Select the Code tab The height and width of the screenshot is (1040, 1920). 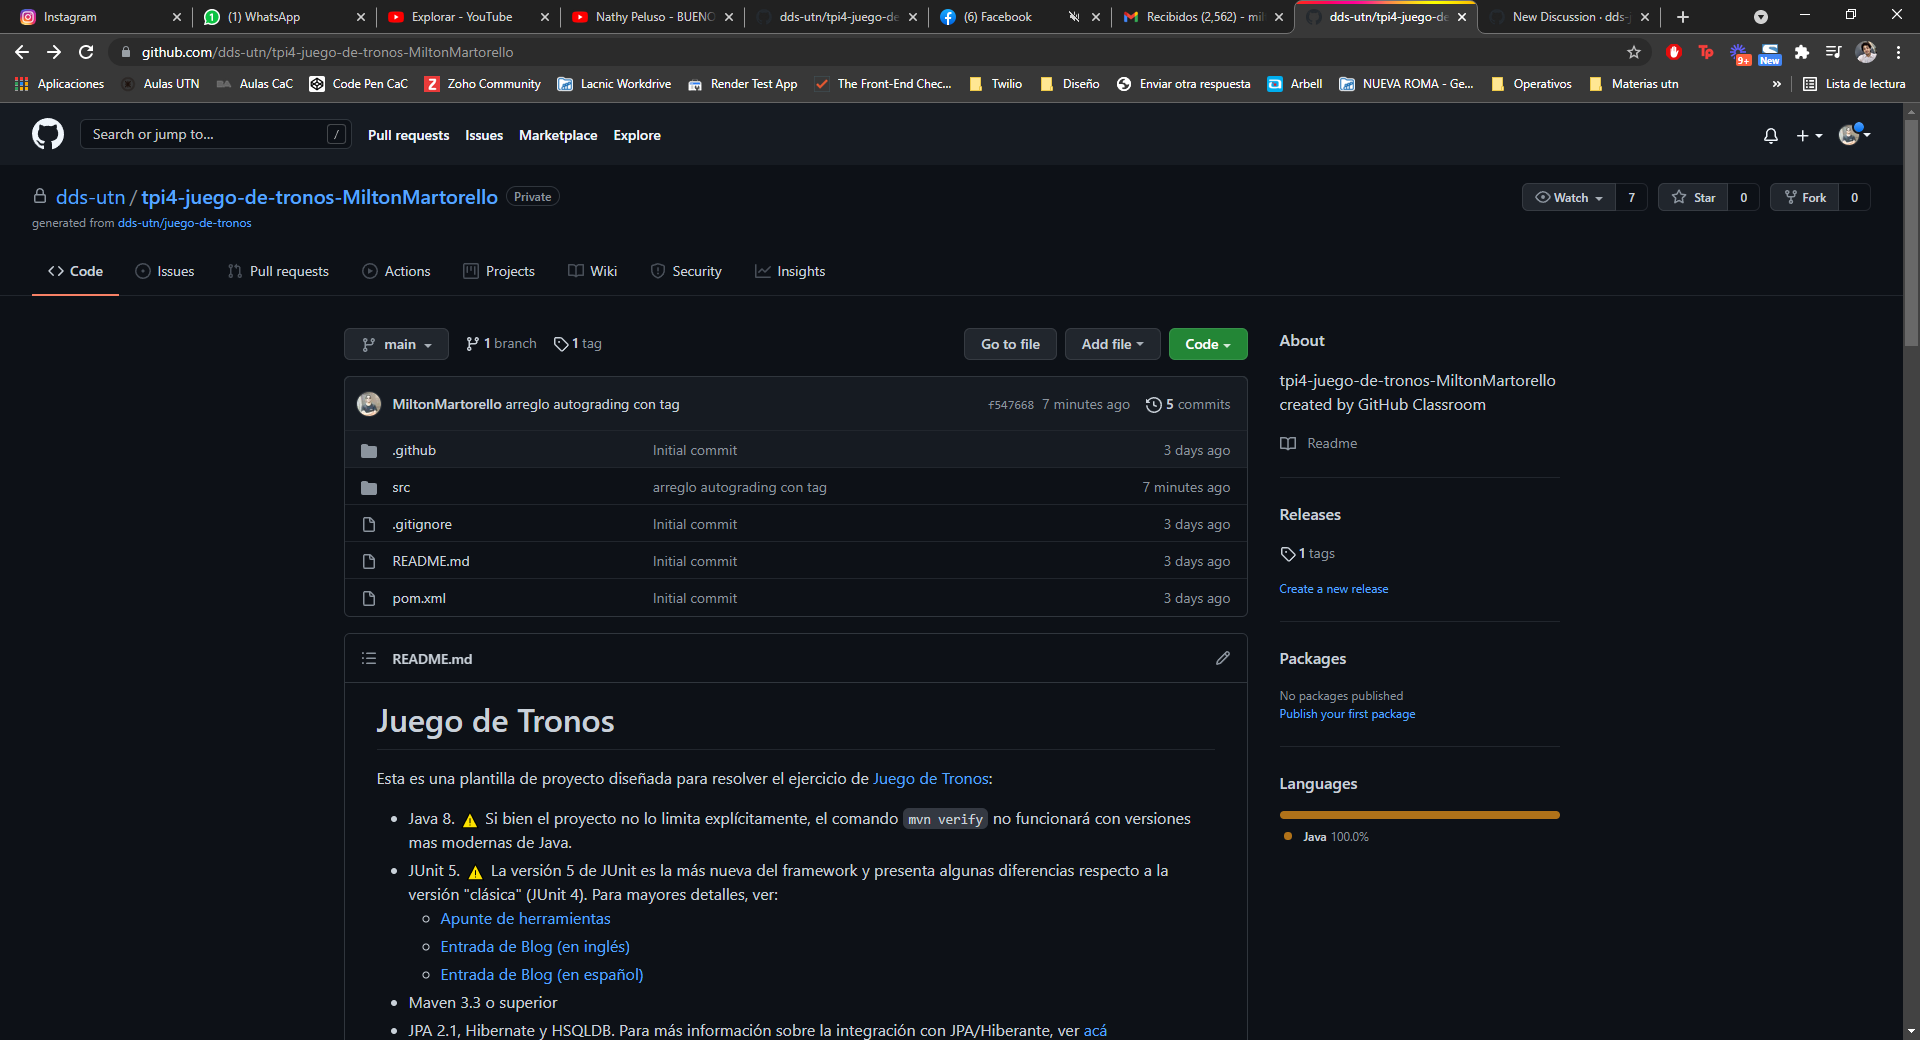[75, 271]
